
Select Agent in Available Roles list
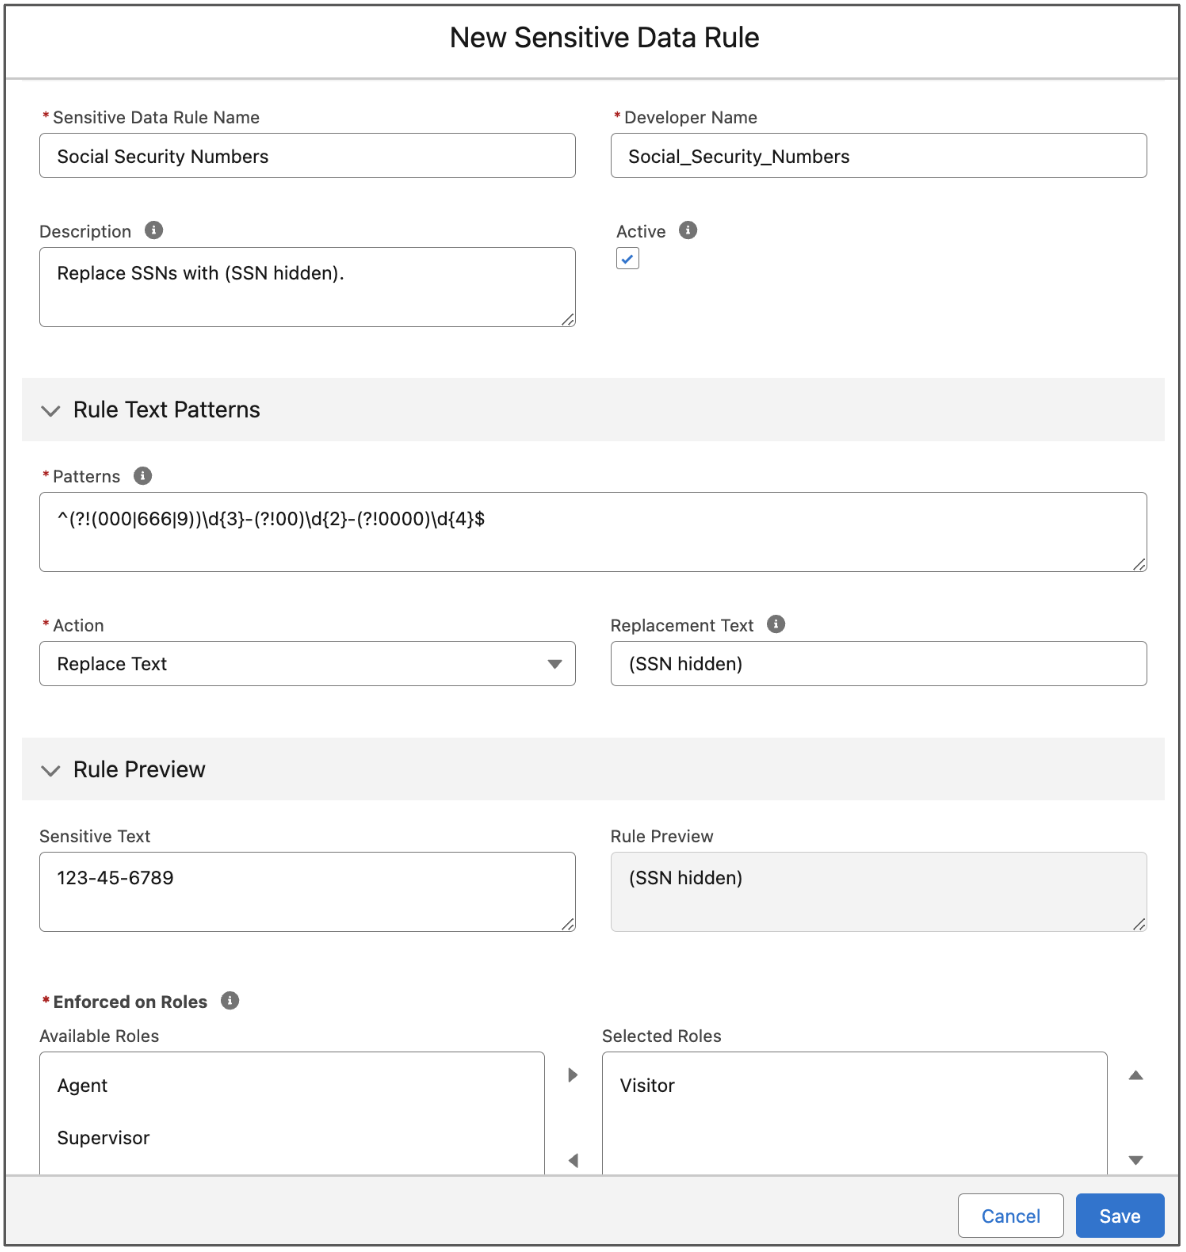pyautogui.click(x=83, y=1086)
